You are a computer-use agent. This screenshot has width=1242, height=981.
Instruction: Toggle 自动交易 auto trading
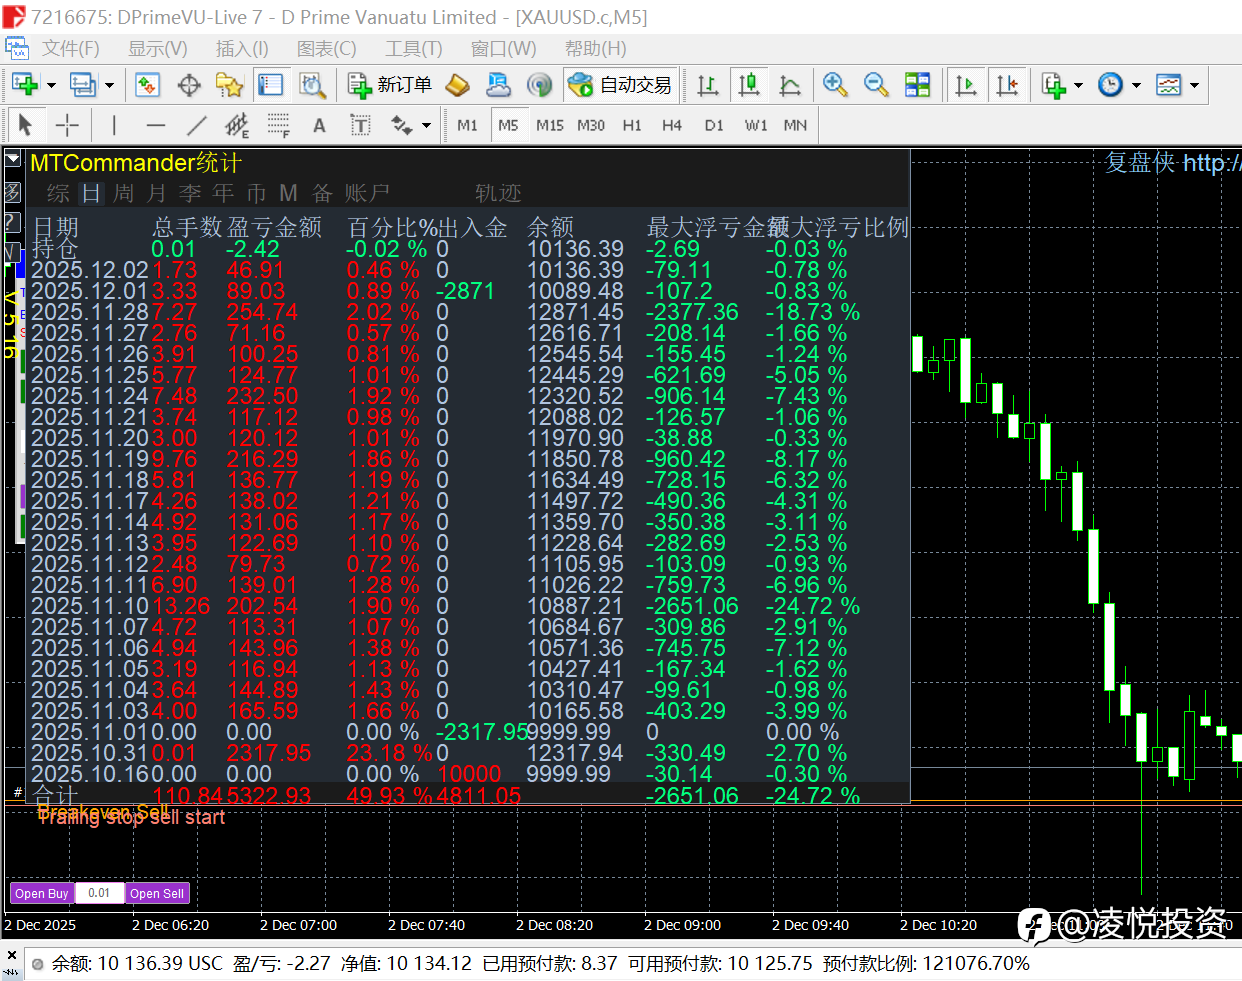[x=621, y=85]
